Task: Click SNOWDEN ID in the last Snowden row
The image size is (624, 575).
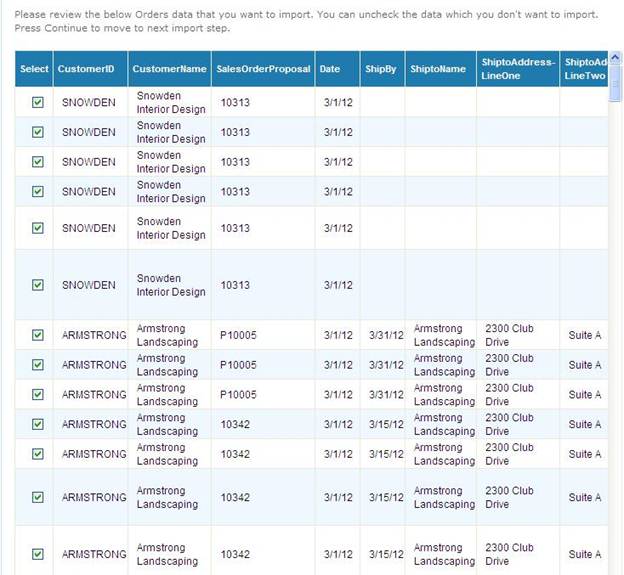Action: pyautogui.click(x=89, y=285)
